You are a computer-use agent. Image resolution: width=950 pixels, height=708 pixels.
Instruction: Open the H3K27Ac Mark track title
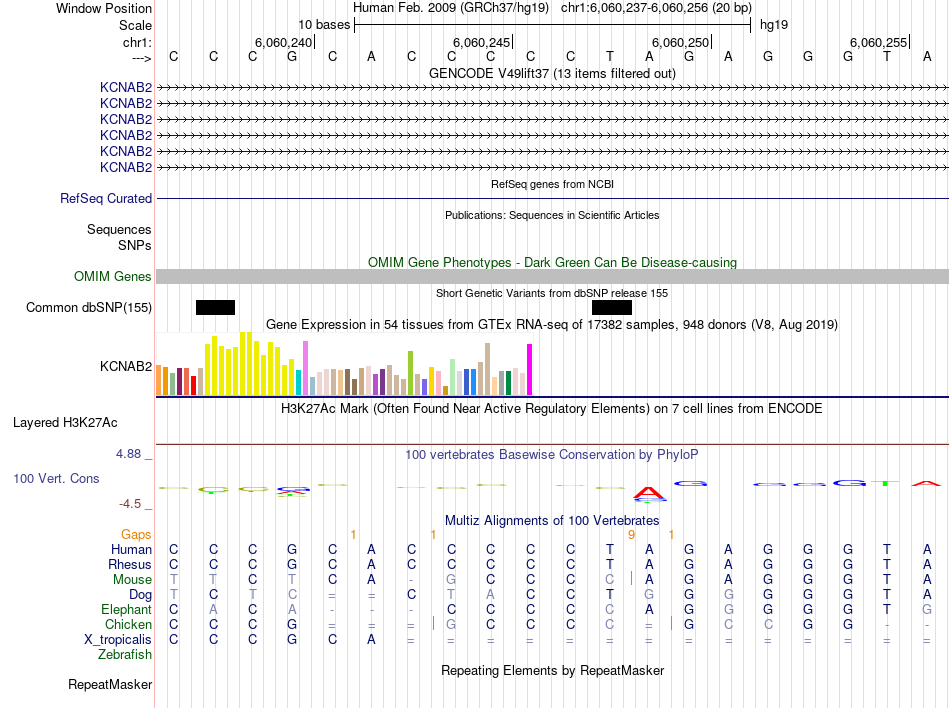tap(552, 409)
